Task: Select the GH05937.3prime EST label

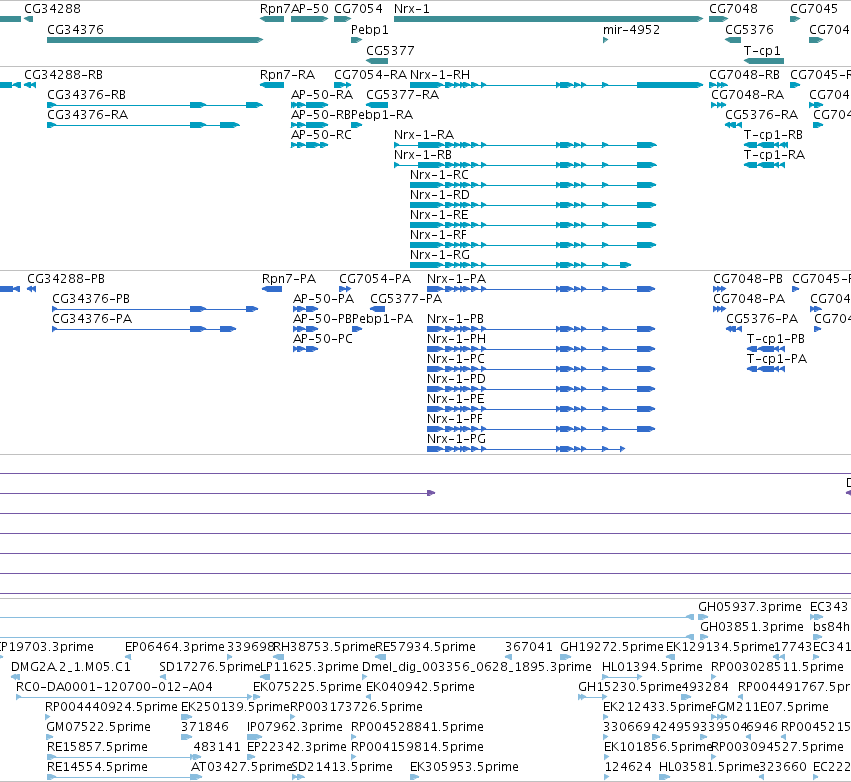Action: (750, 607)
